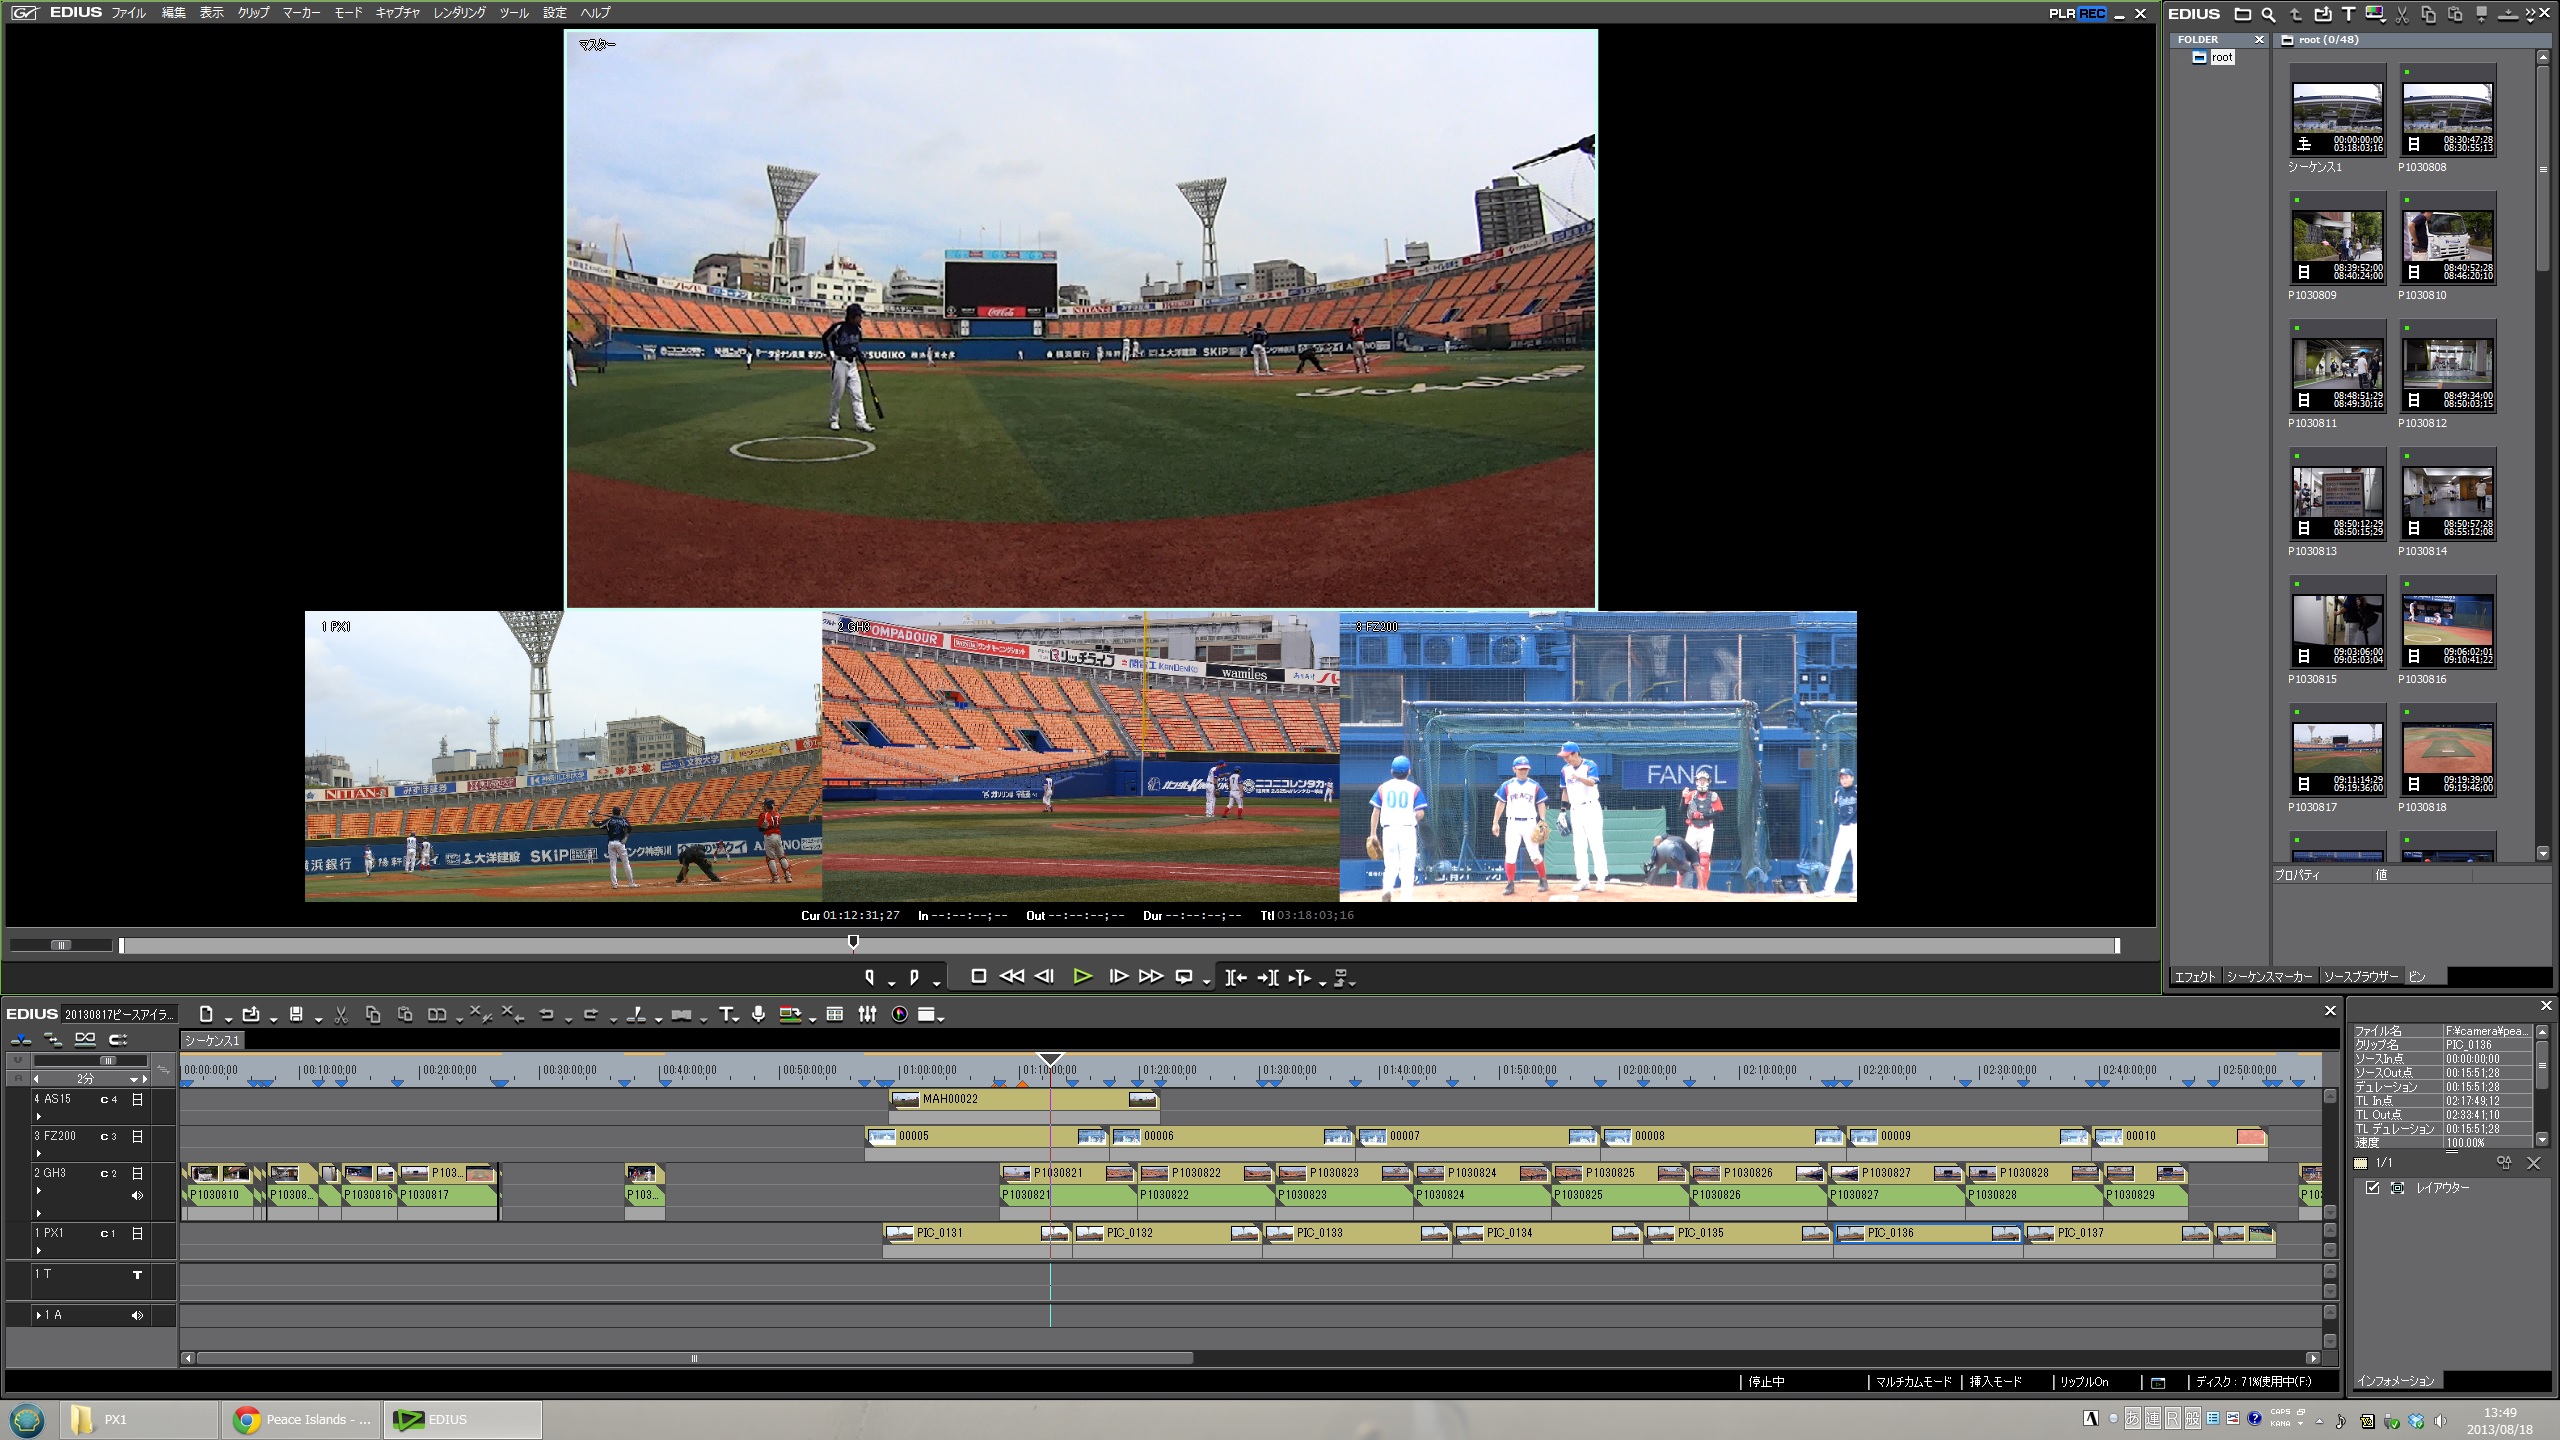Open the Set Out point dropdown arrow
Screen dimensions: 2560x1440
tap(936, 982)
